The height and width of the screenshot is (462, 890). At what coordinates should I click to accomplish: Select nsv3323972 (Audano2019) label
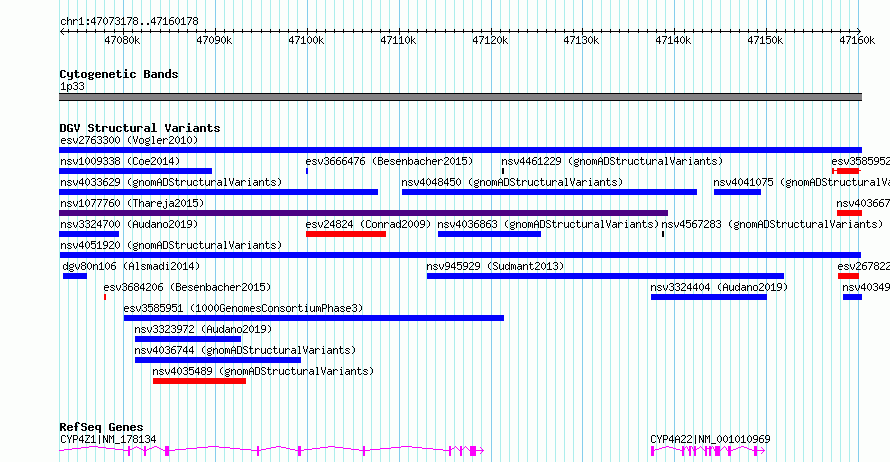tap(203, 329)
